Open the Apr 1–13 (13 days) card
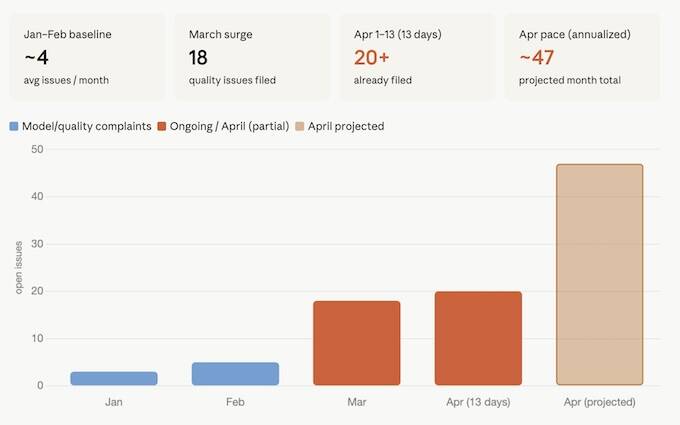Viewport: 680px width, 425px height. 417,56
